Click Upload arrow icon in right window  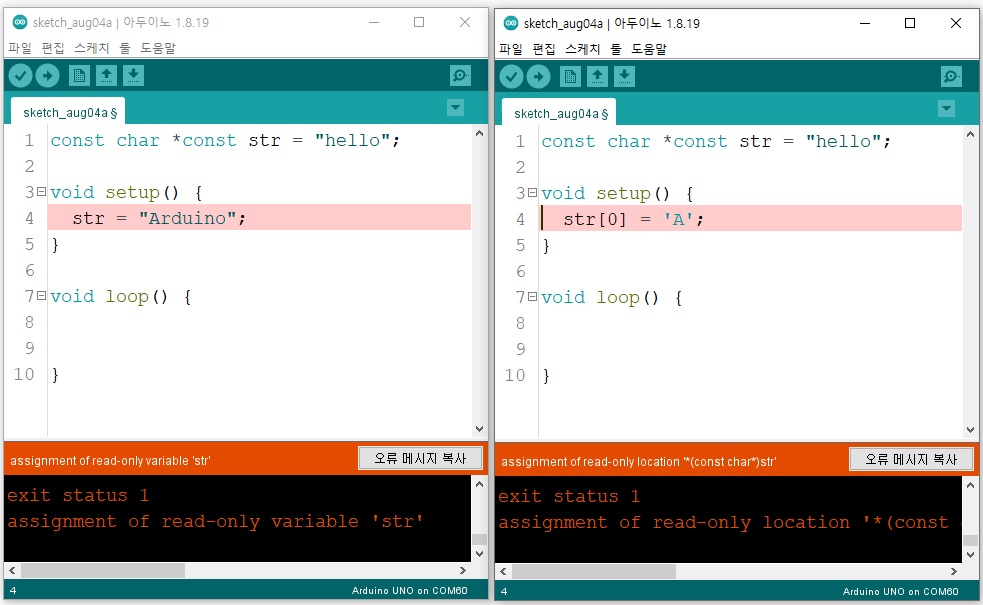coord(539,77)
